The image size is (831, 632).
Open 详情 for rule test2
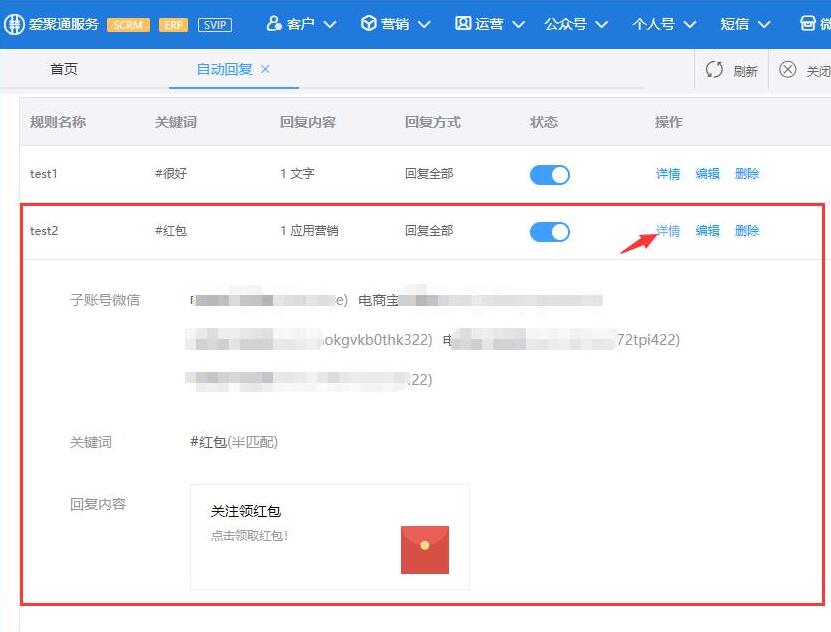click(667, 231)
